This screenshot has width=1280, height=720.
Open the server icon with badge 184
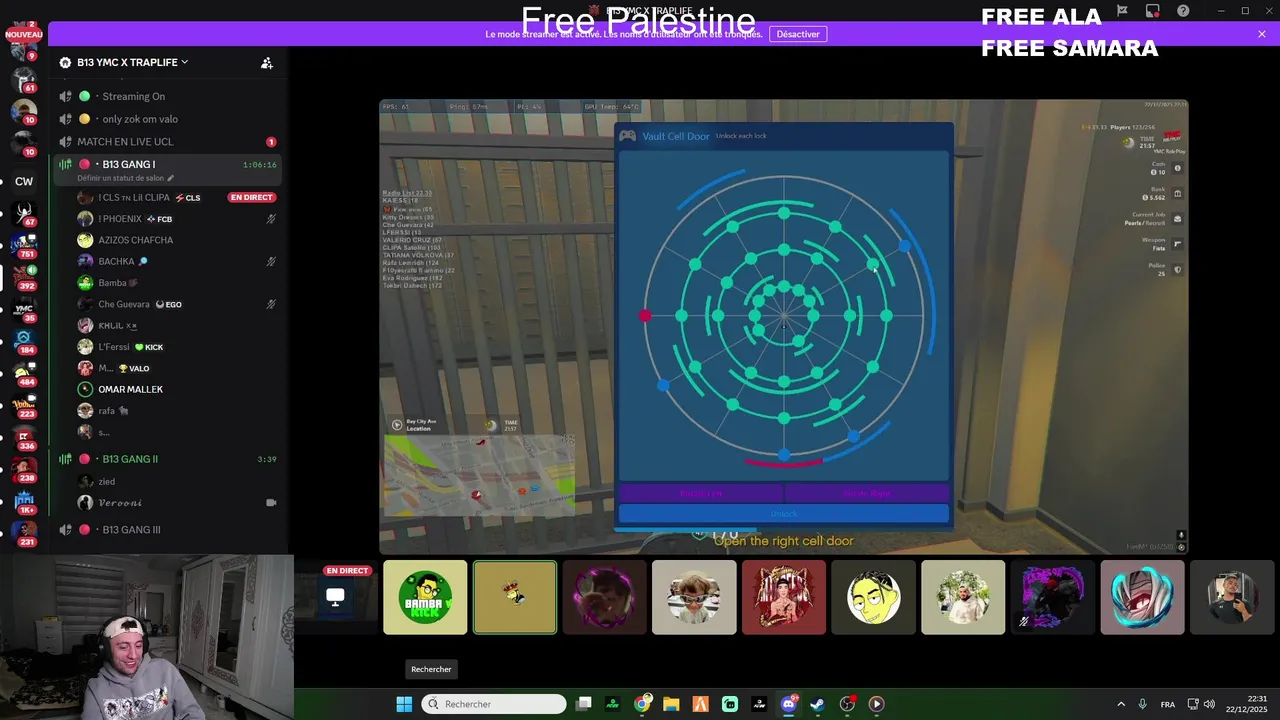point(24,339)
